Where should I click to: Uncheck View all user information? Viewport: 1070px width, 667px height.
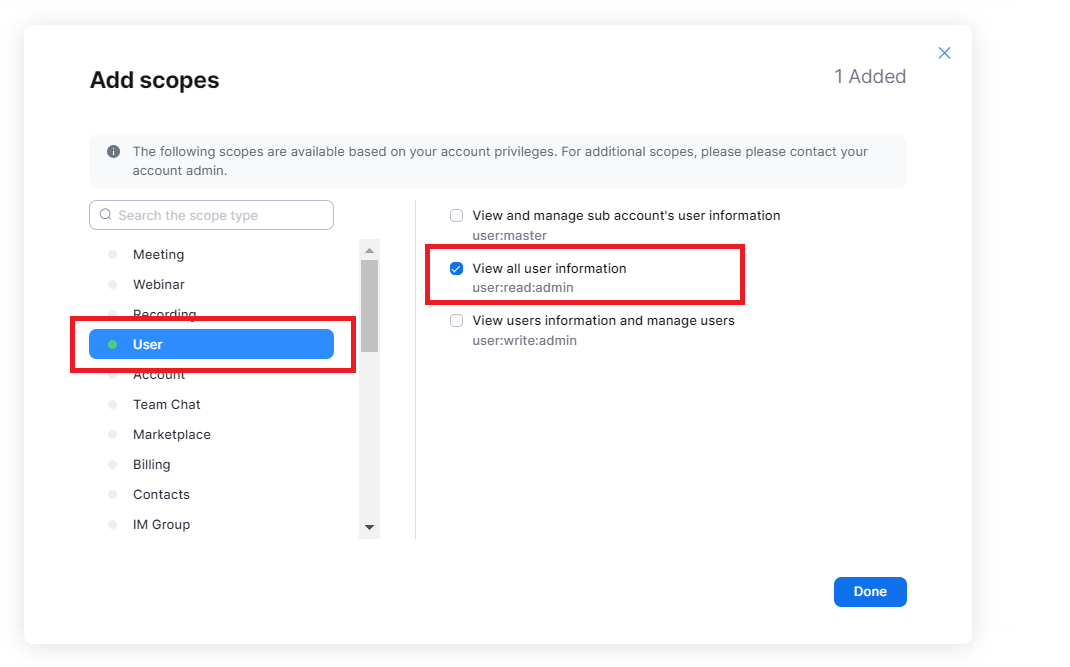[457, 269]
